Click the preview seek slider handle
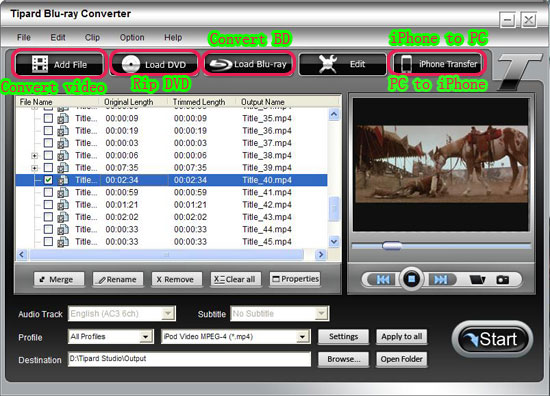 click(x=392, y=246)
